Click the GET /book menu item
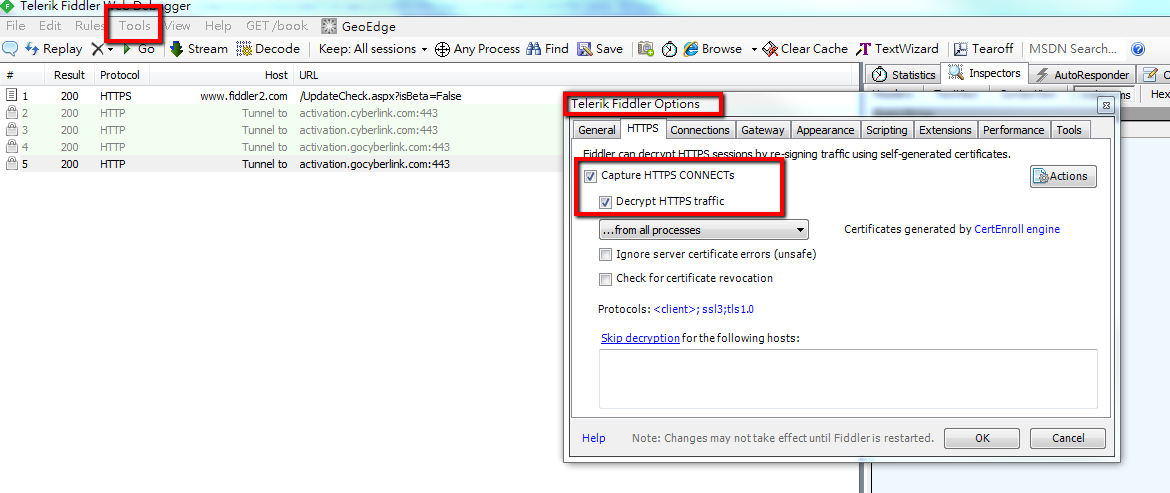This screenshot has width=1170, height=493. 277,26
